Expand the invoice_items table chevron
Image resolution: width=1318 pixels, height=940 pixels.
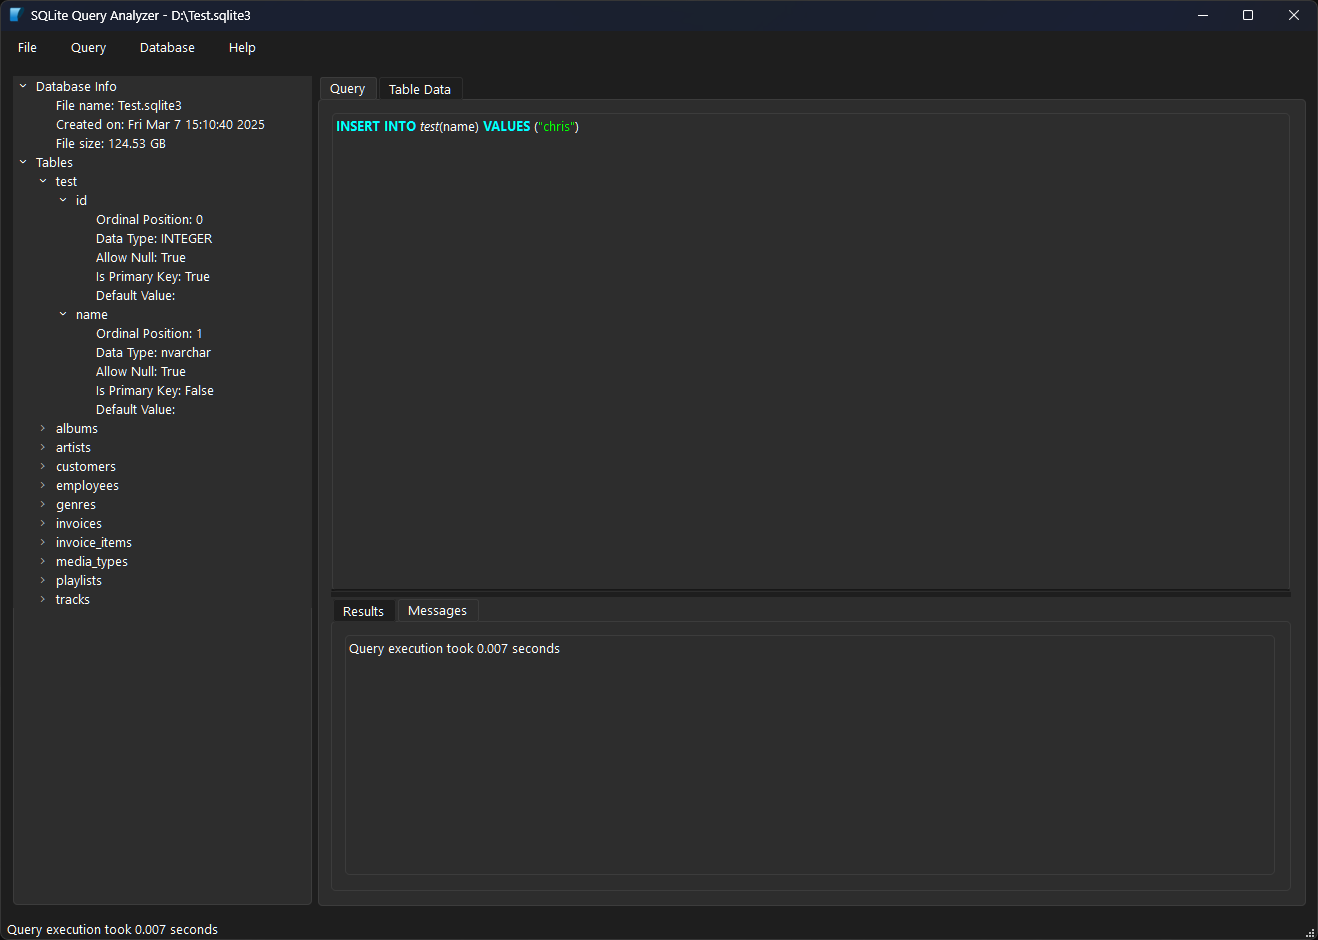pos(43,542)
